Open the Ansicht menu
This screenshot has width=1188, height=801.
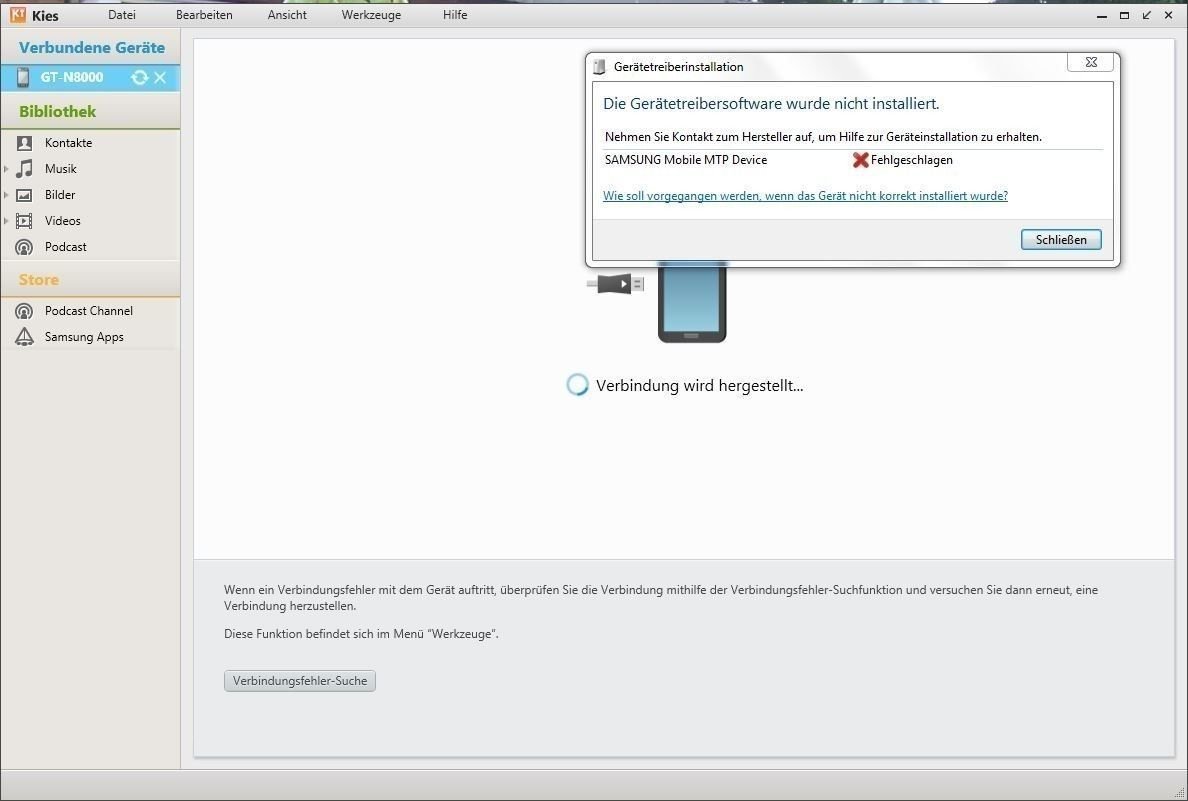pyautogui.click(x=287, y=15)
